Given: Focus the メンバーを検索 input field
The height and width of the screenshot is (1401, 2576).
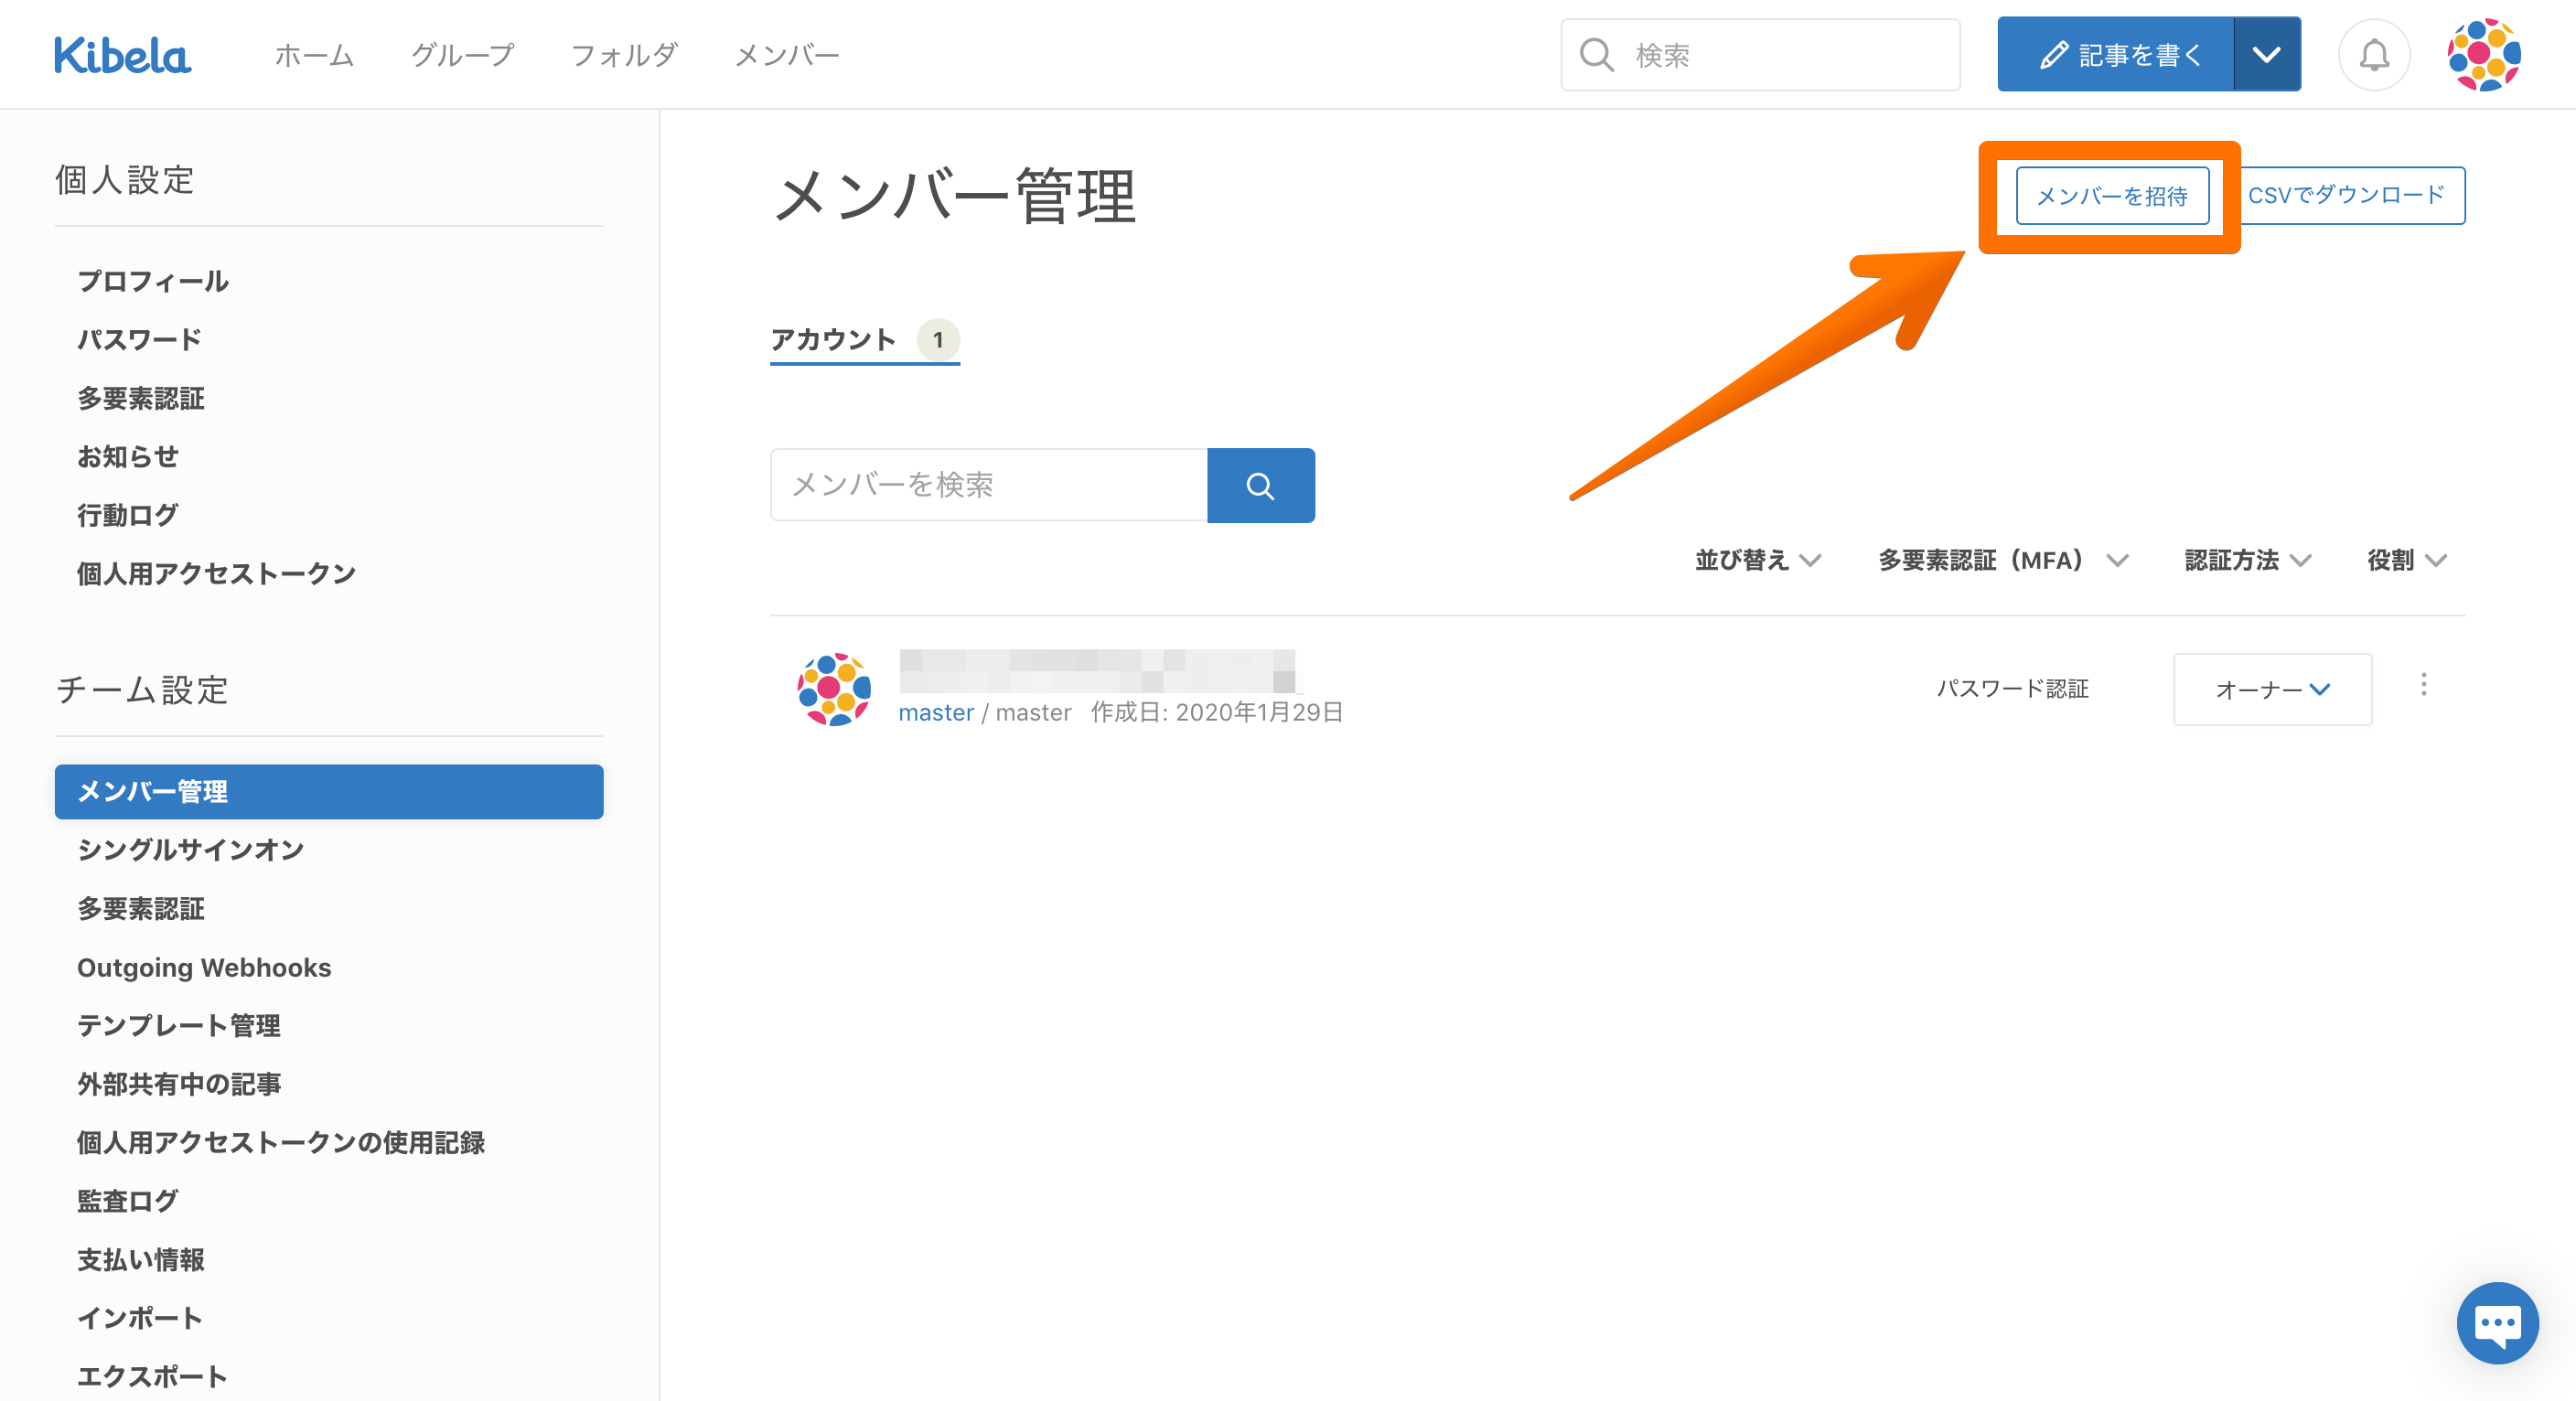Looking at the screenshot, I should coord(988,486).
